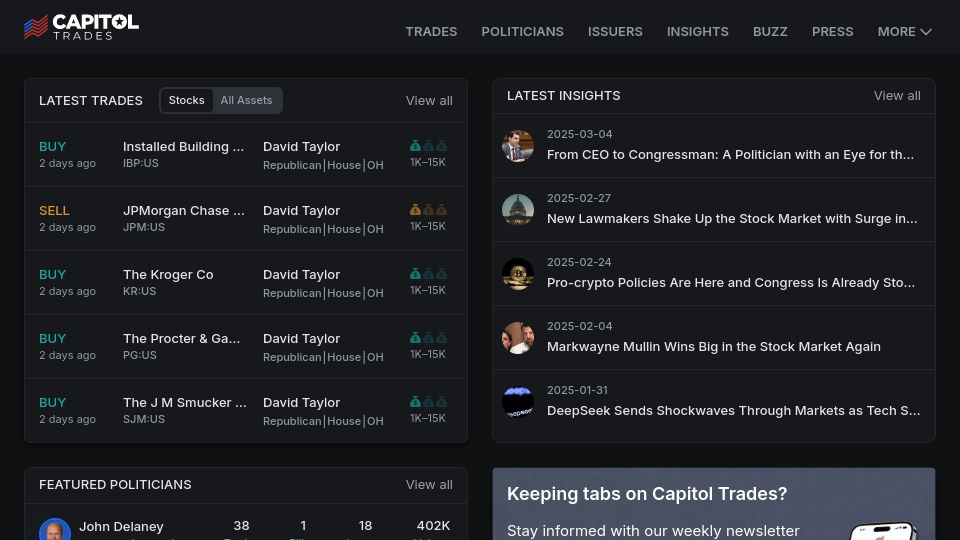Image resolution: width=960 pixels, height=540 pixels.
Task: Click orange money bag icons for JPM sell
Action: pyautogui.click(x=429, y=209)
